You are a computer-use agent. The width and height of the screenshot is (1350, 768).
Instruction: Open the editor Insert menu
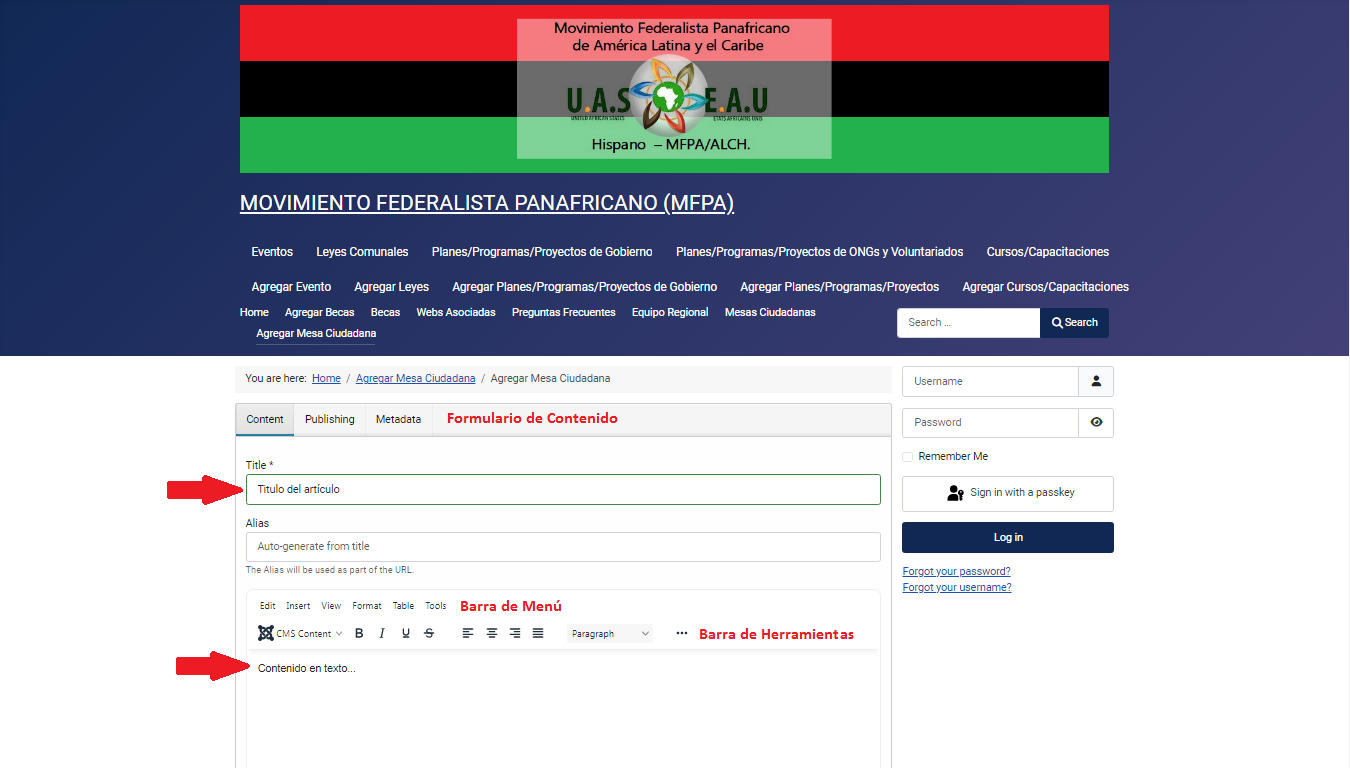click(x=298, y=606)
